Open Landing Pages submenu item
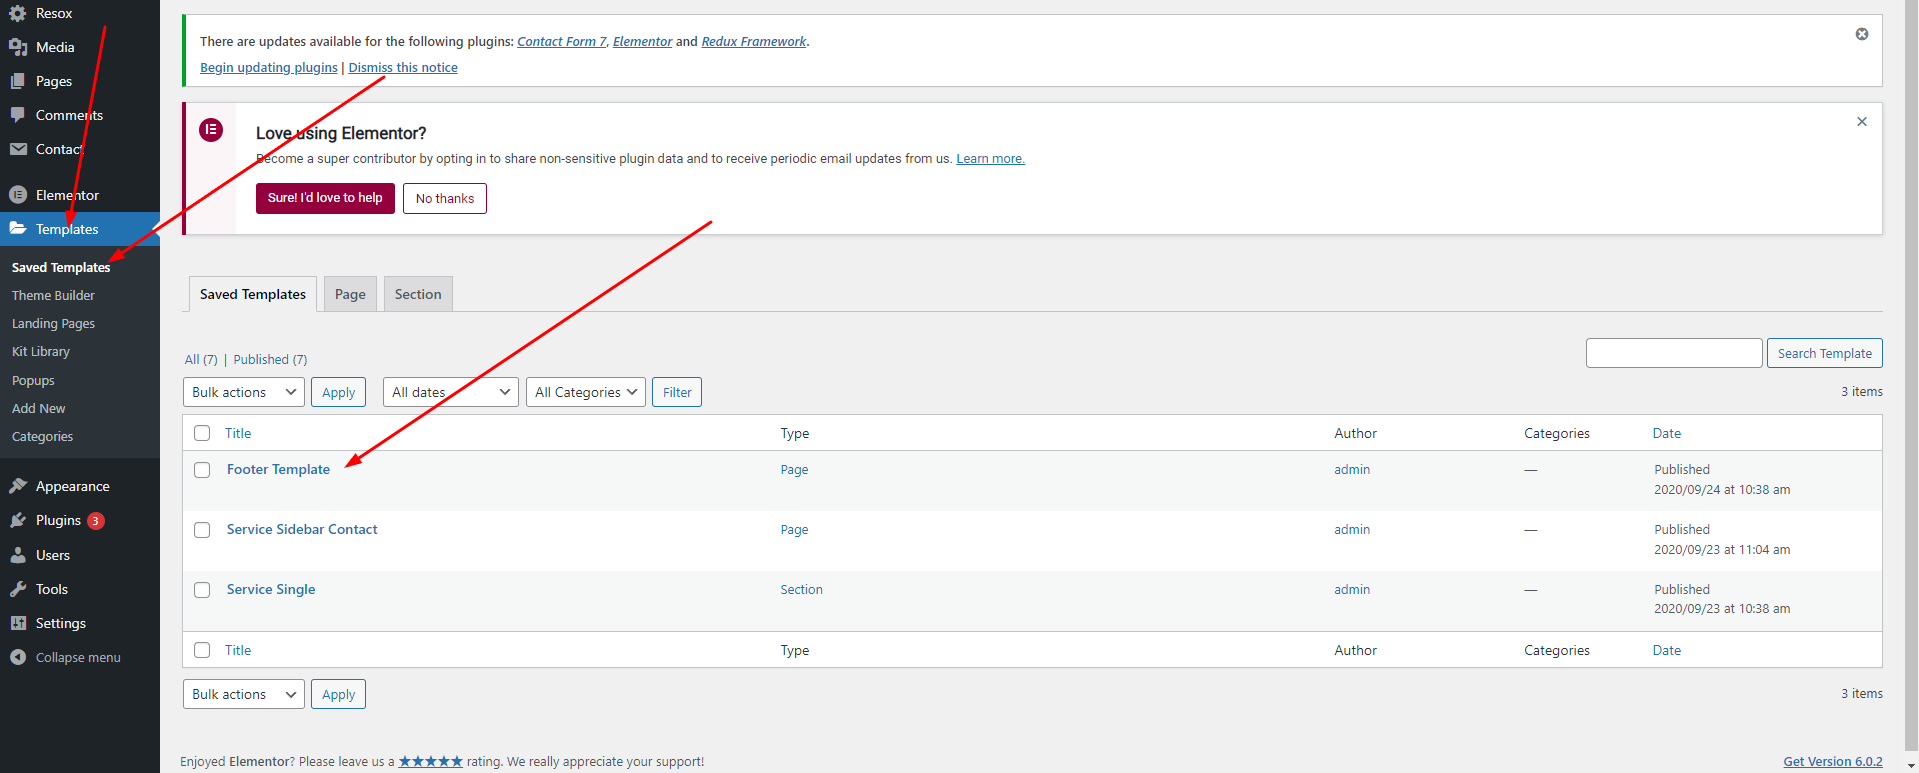The image size is (1919, 773). click(x=53, y=323)
